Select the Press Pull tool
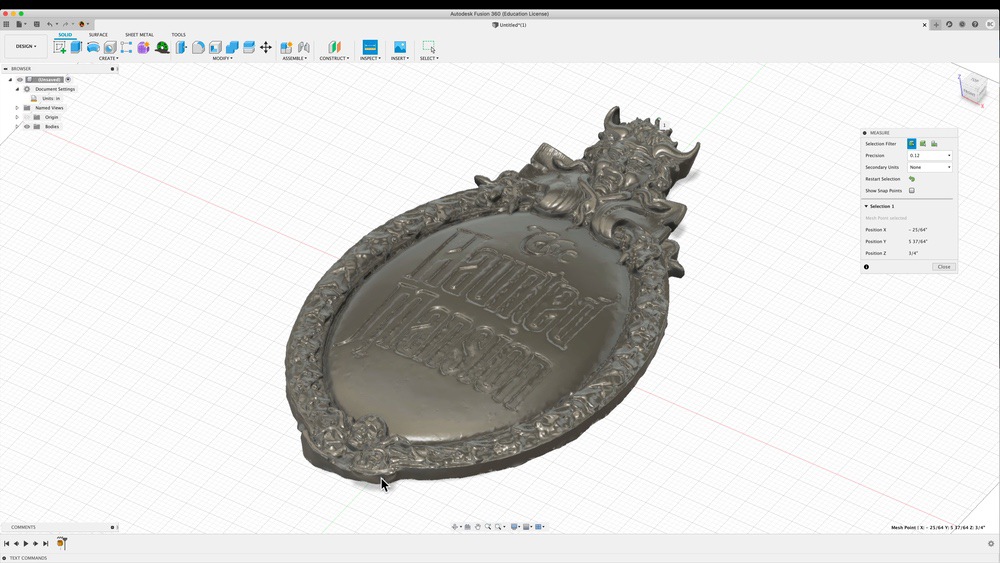The width and height of the screenshot is (1000, 563). pyautogui.click(x=182, y=47)
